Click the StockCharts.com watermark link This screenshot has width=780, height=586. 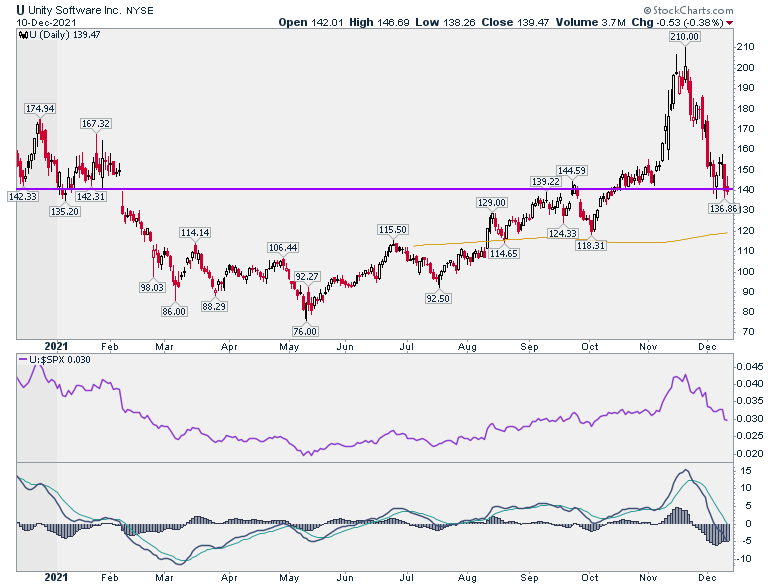[x=688, y=10]
